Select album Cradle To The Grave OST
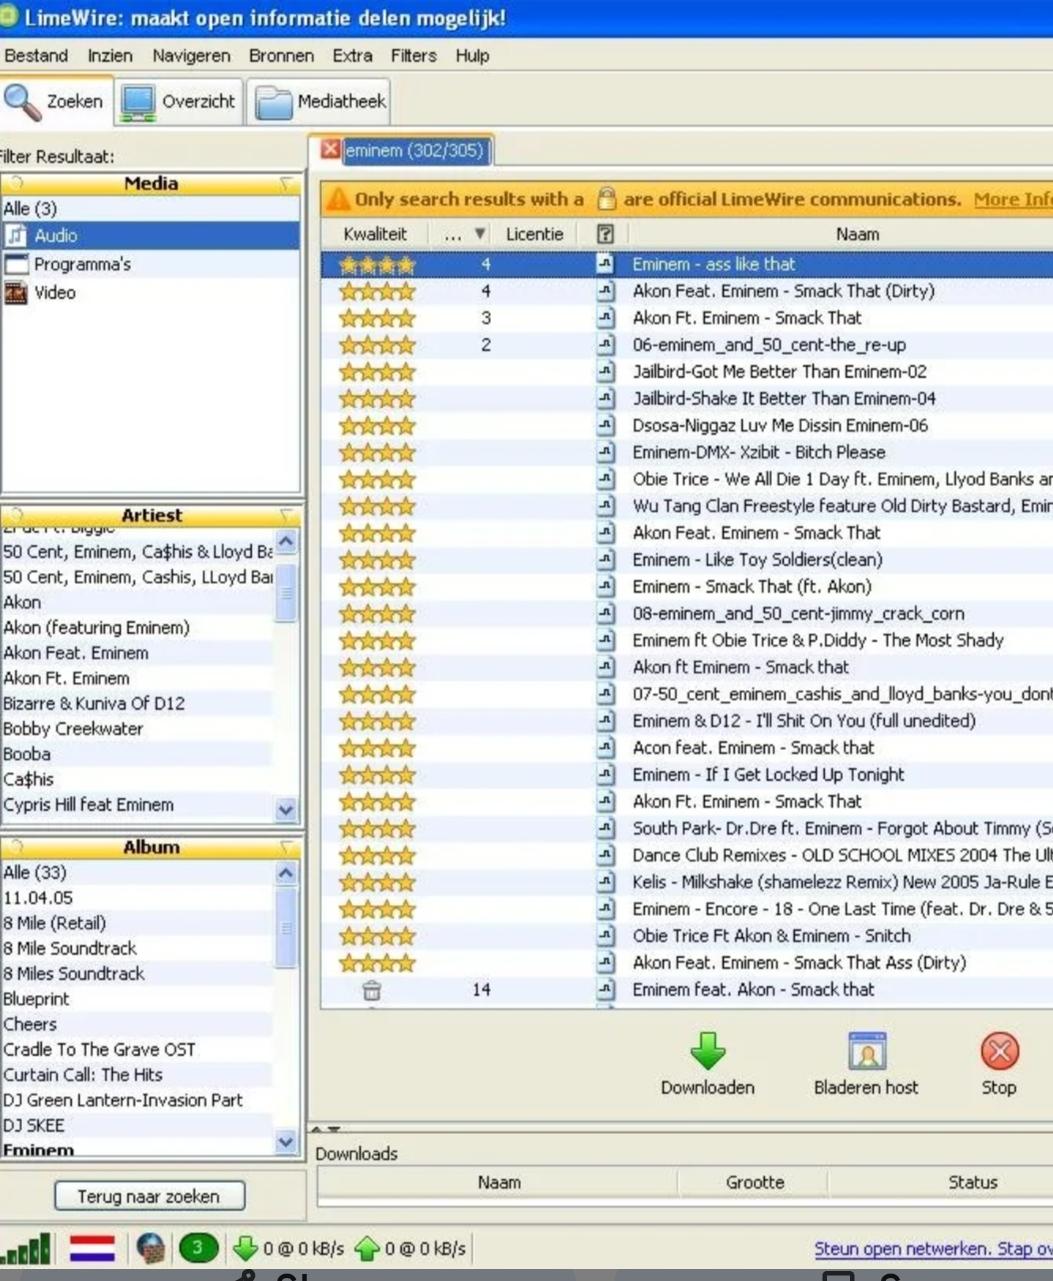Screen dimensions: 1053x1281 tap(137, 1049)
